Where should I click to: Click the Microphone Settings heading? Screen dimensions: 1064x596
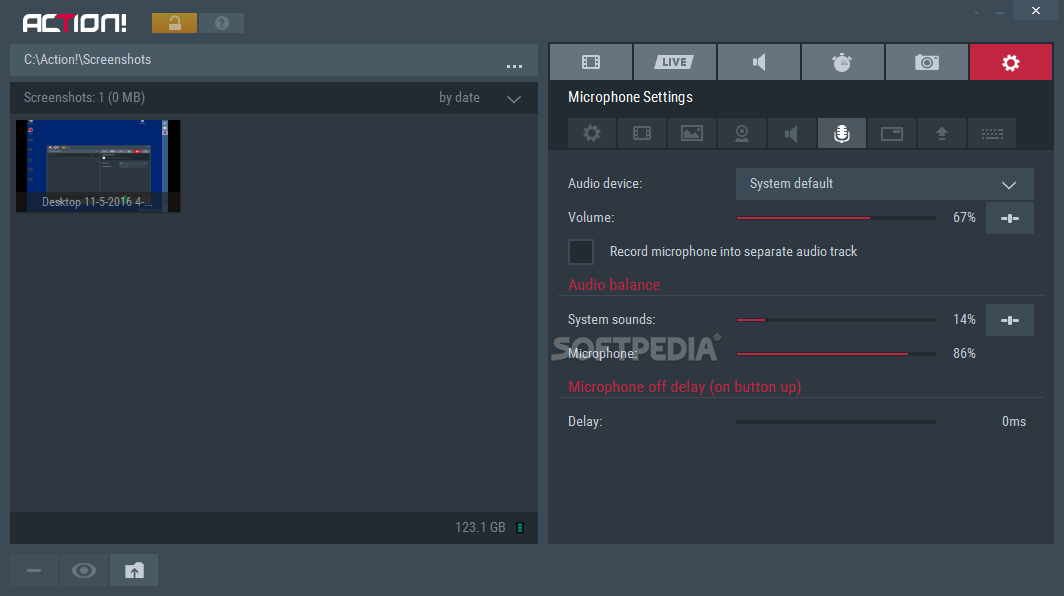pyautogui.click(x=630, y=97)
